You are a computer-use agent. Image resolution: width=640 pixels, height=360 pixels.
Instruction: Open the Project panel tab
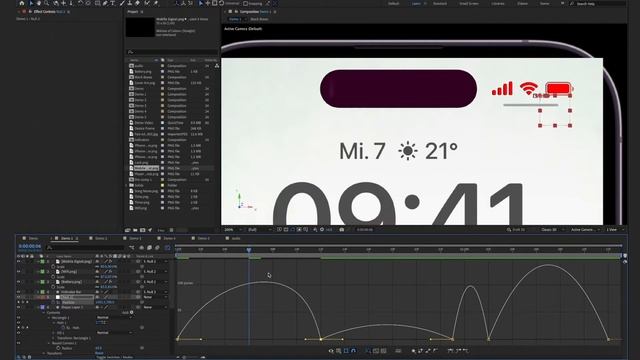(133, 12)
